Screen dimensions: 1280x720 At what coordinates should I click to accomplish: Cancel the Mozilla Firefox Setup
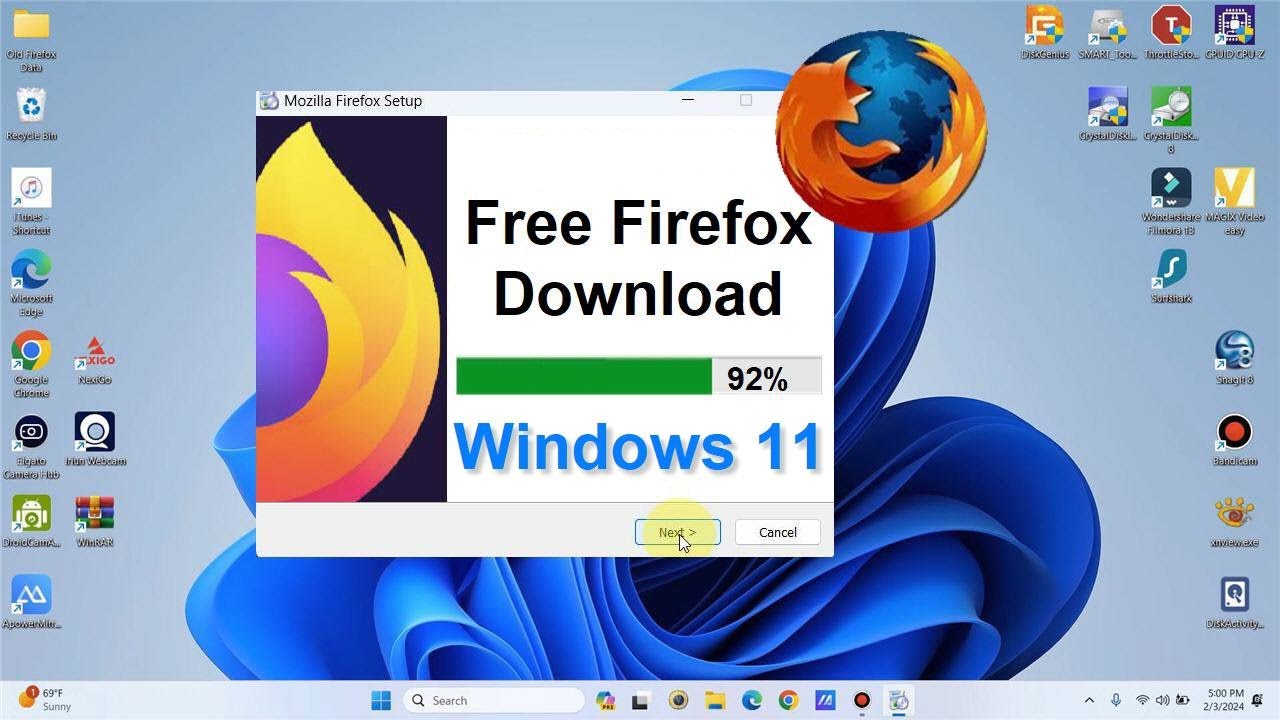click(777, 532)
